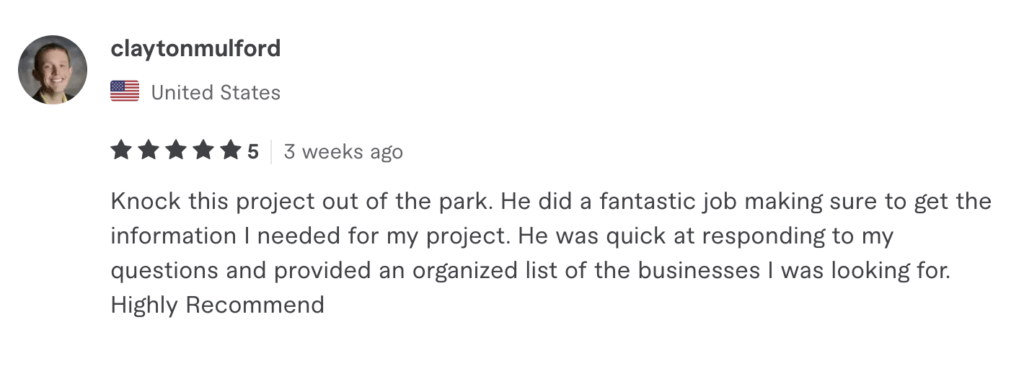This screenshot has width=1024, height=366.
Task: Click the second rating star
Action: (x=149, y=151)
